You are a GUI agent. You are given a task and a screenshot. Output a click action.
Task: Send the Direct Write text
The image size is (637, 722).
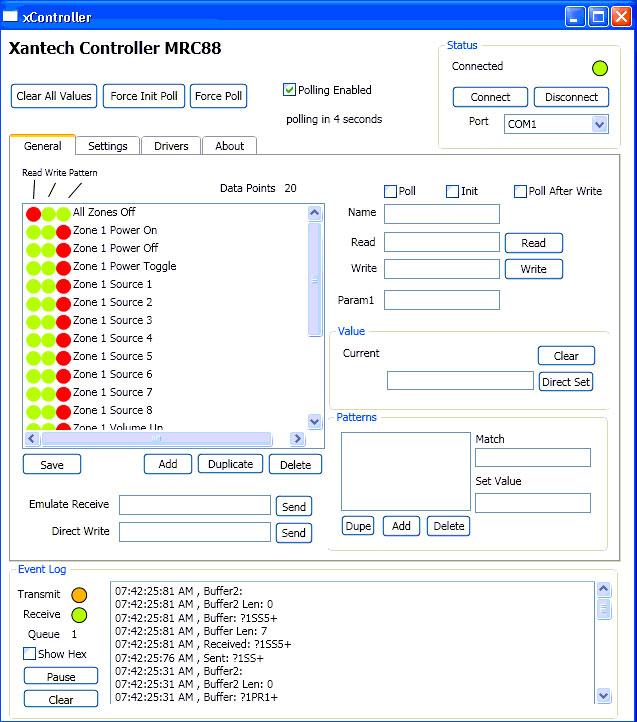point(294,533)
